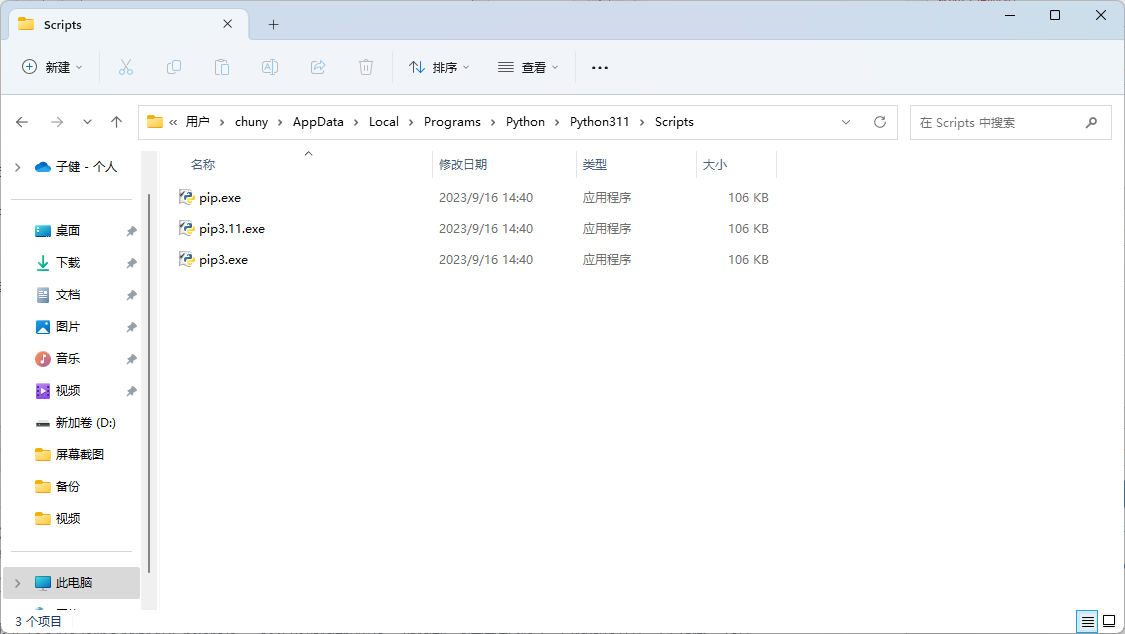
Task: Sort by 类型 column header
Action: point(595,164)
